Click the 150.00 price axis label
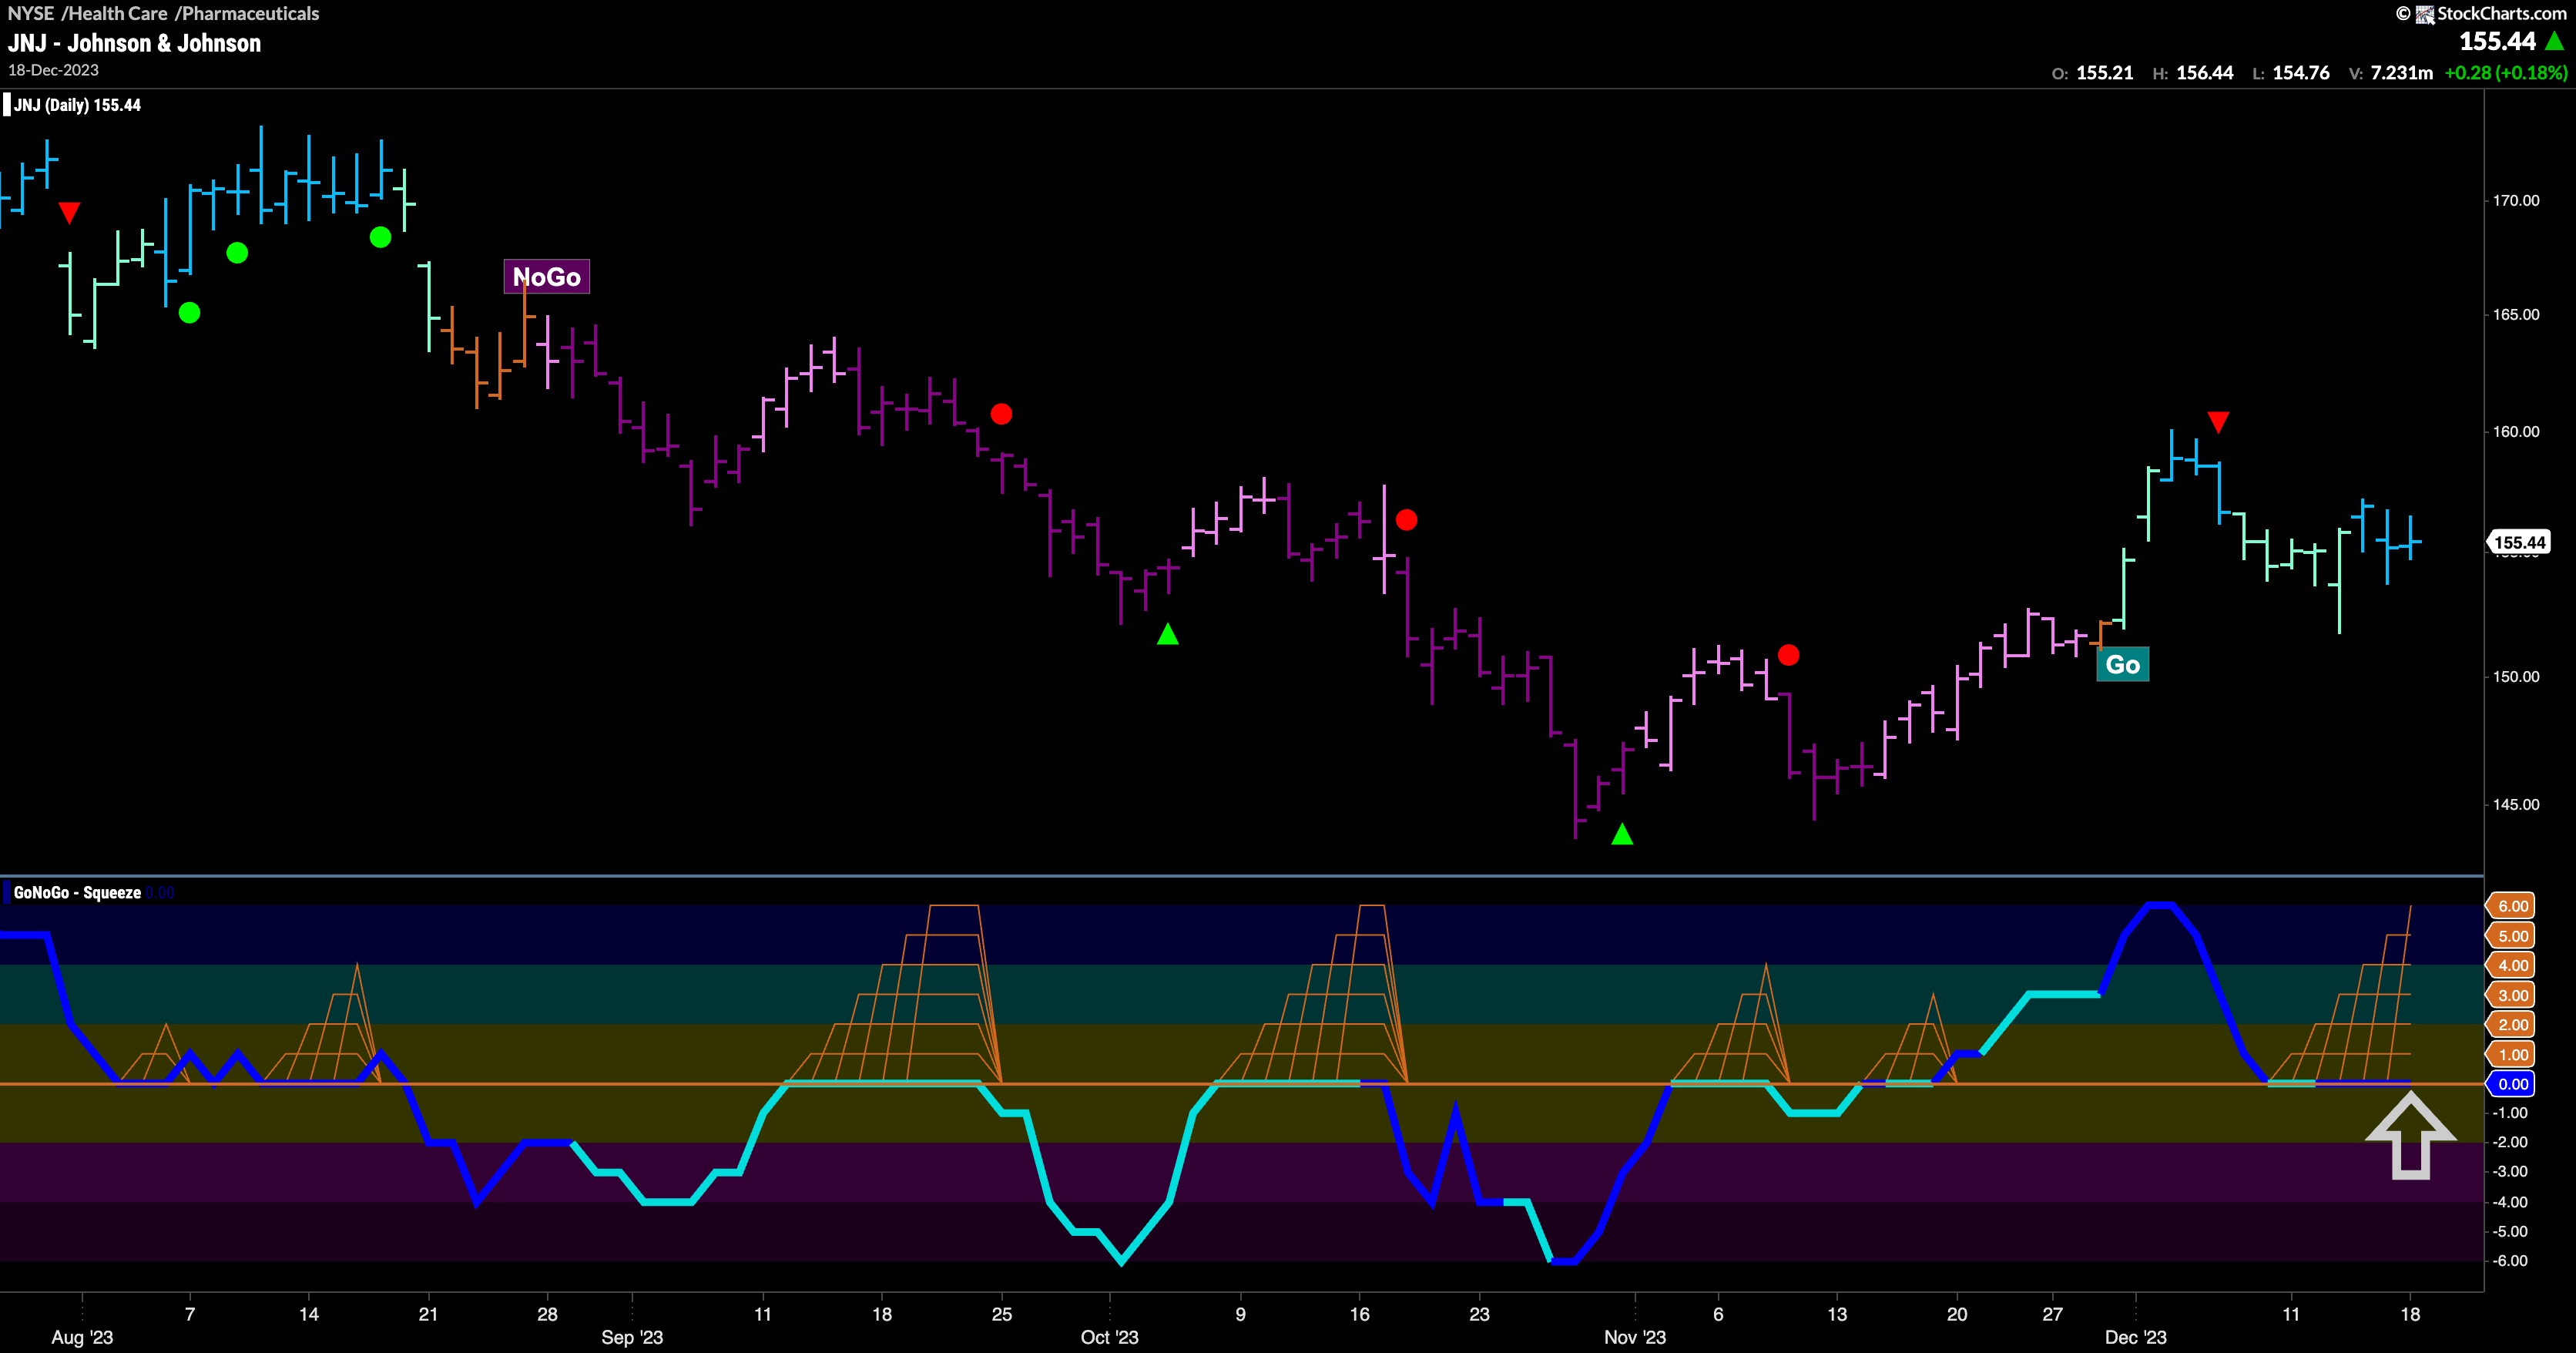The image size is (2576, 1353). tap(2515, 676)
